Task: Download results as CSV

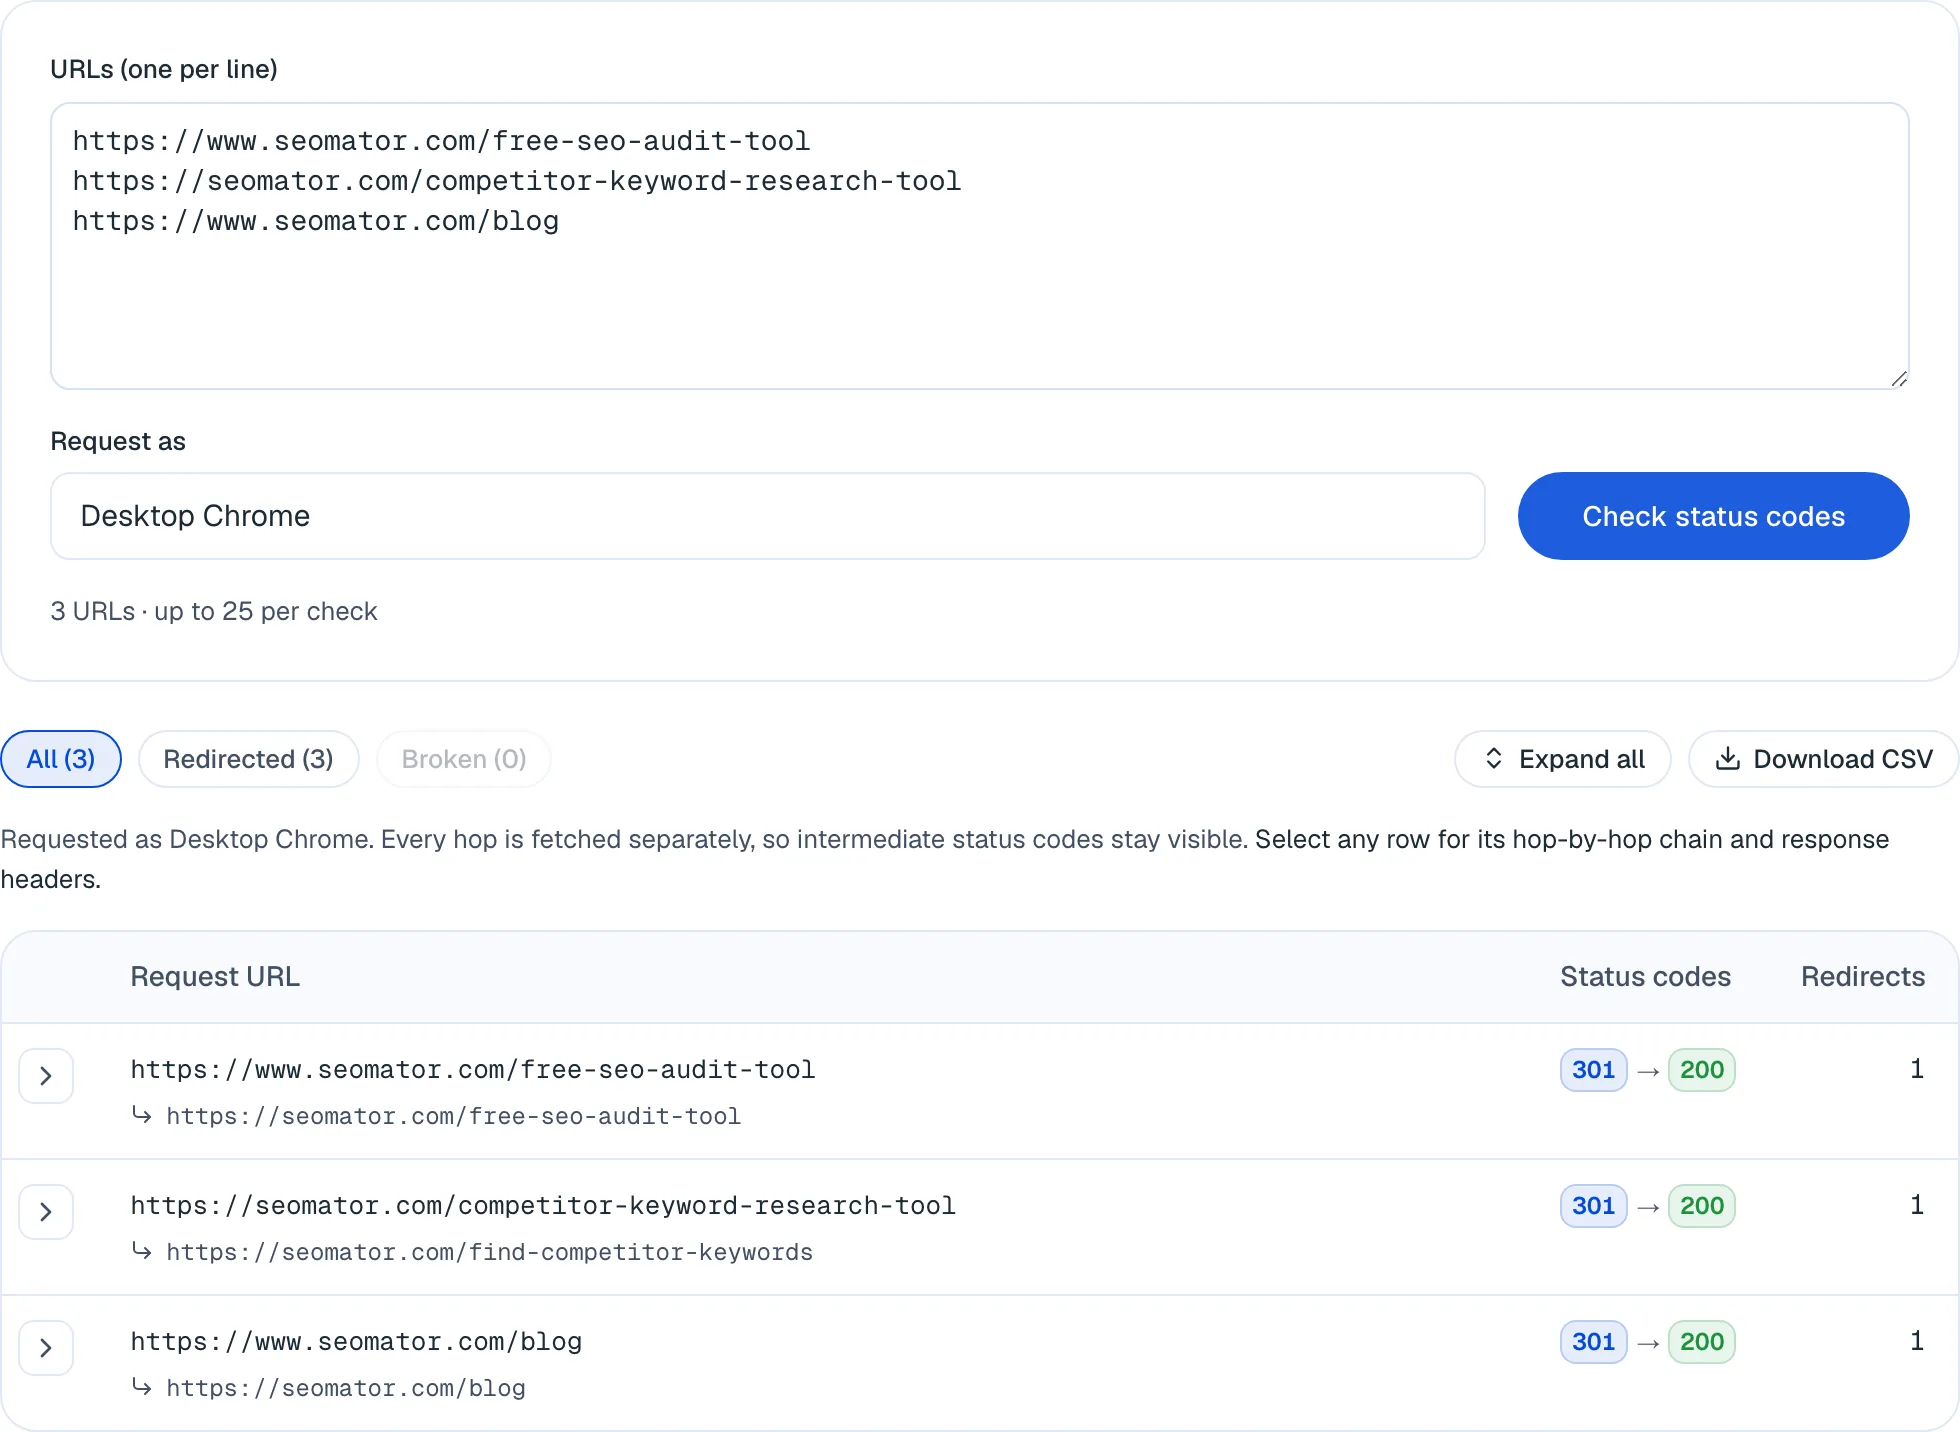Action: [x=1824, y=759]
